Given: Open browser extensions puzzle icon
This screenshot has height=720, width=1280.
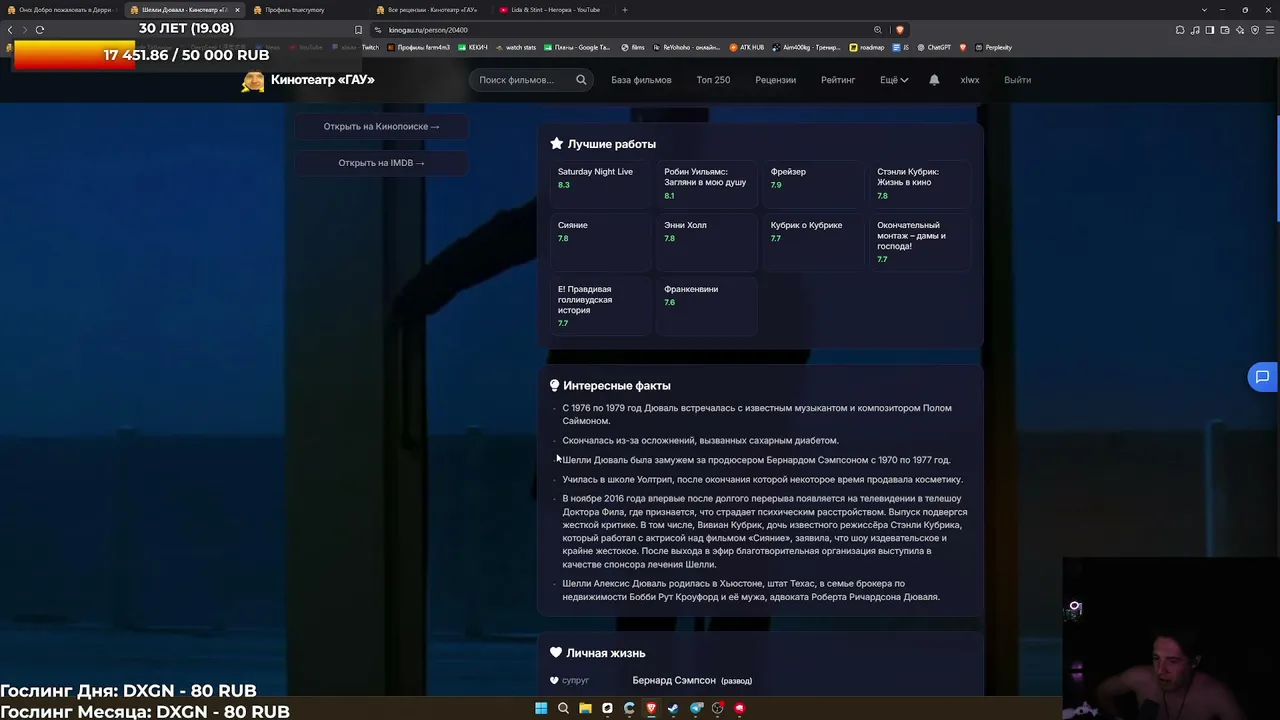Looking at the screenshot, I should coord(1180,30).
